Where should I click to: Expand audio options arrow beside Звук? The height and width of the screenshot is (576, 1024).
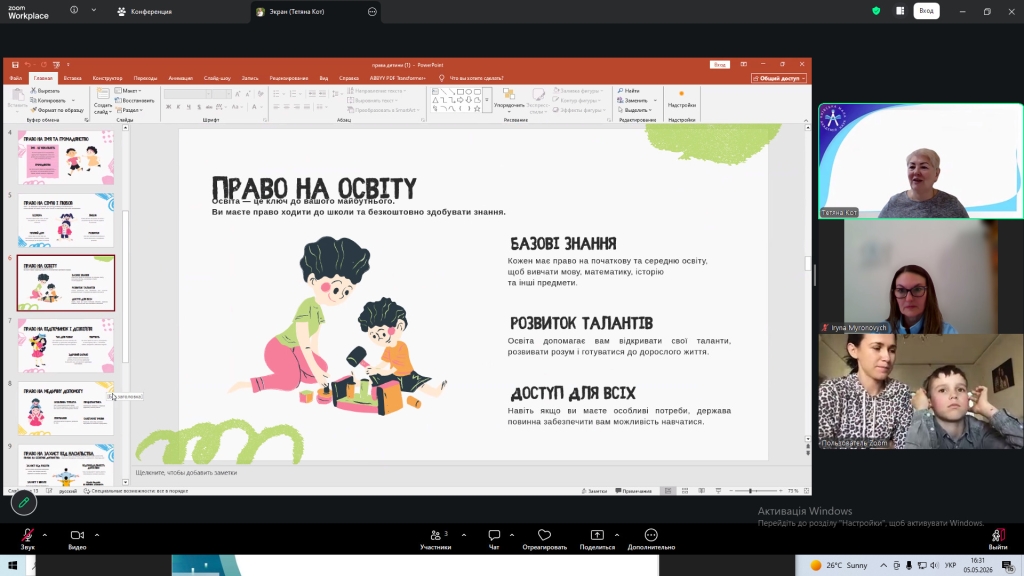(44, 535)
